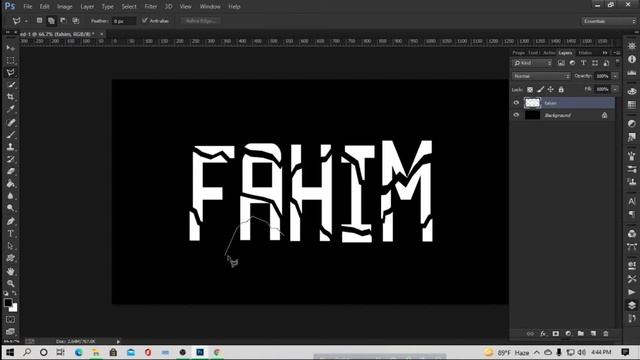Screen dimensions: 640x360
Task: Select the Zoom tool
Action: tap(11, 283)
